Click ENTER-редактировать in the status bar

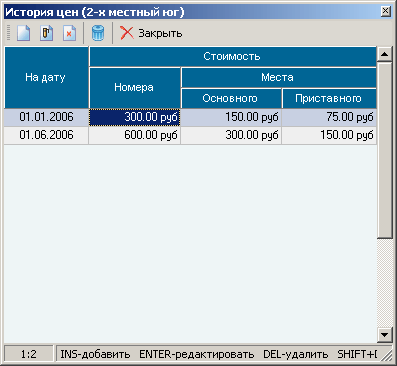197,354
